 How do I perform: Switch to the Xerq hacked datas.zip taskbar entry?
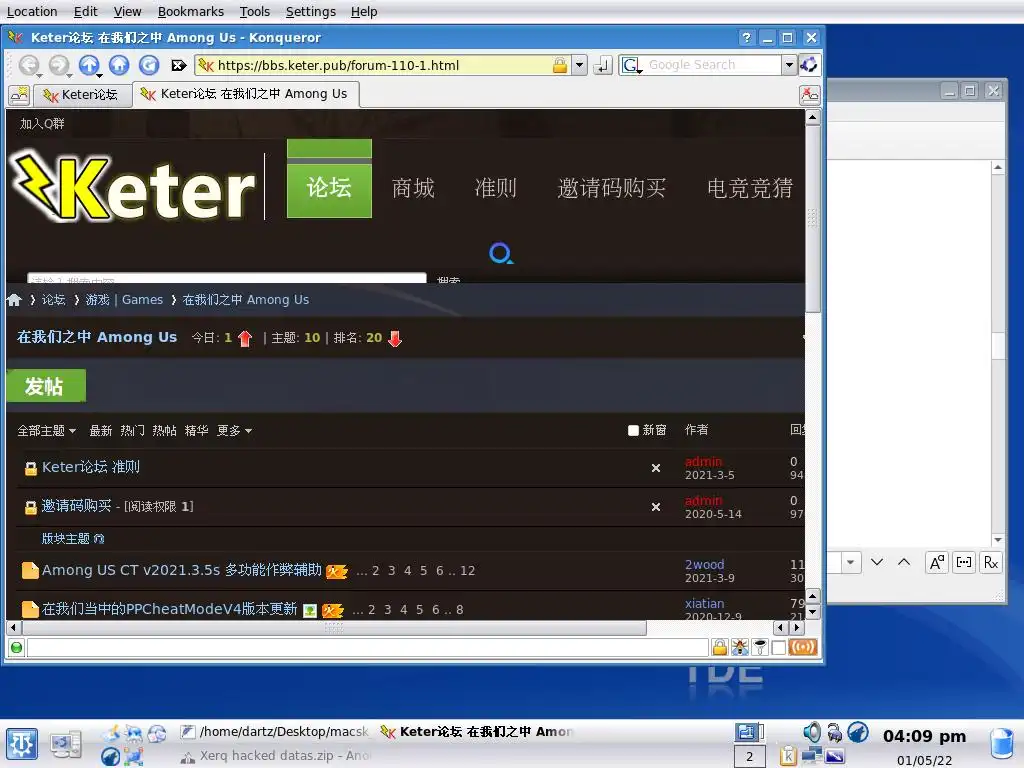click(275, 756)
